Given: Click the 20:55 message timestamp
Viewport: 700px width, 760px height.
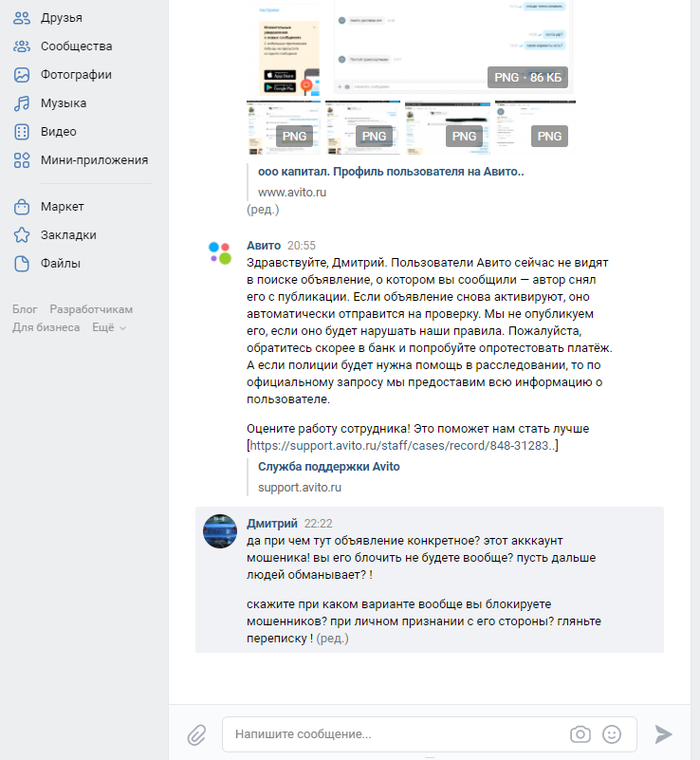Looking at the screenshot, I should (x=302, y=246).
